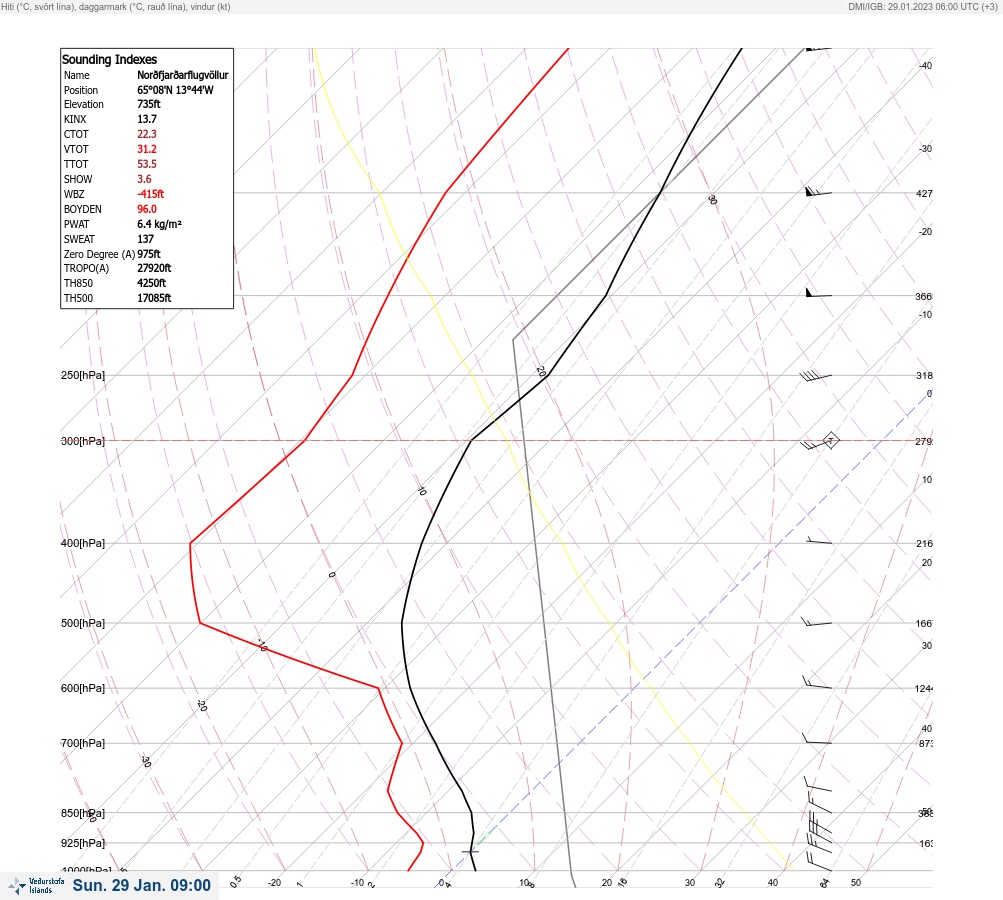This screenshot has width=1003, height=900.
Task: Click the WBZ value '-415ft'
Action: [150, 194]
